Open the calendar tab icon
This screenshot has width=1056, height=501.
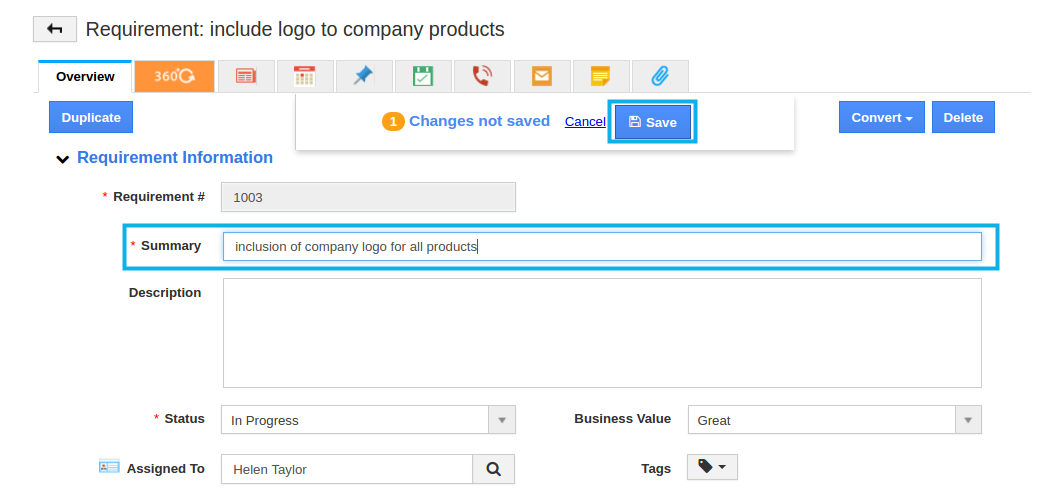[x=304, y=76]
